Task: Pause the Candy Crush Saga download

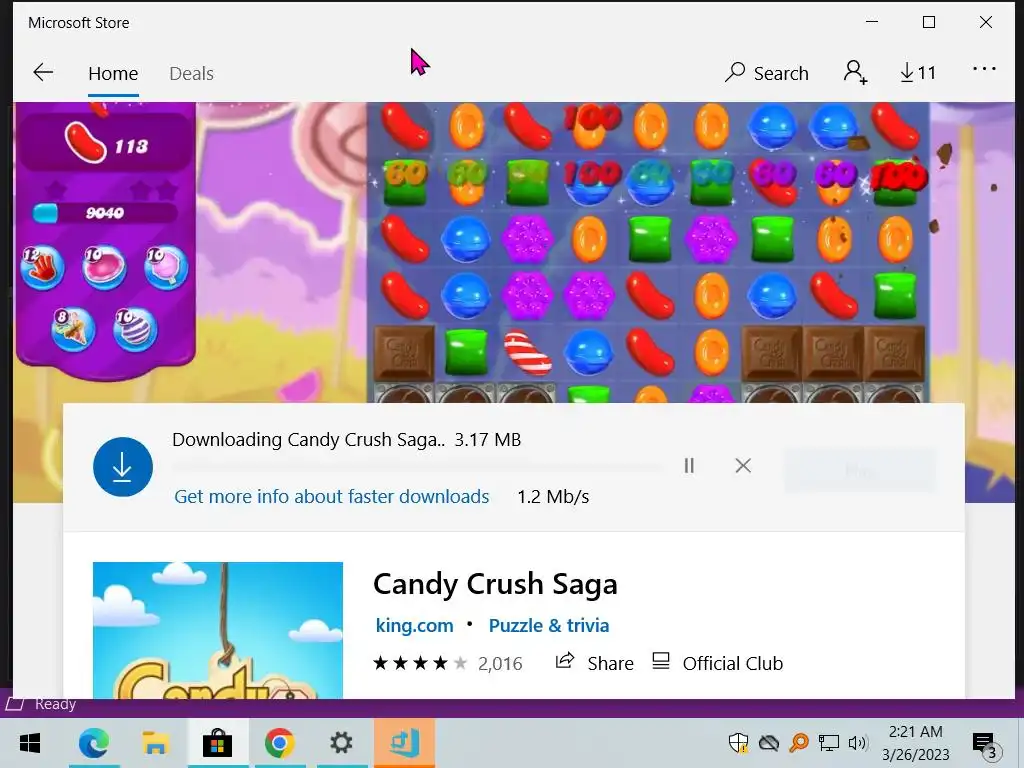Action: [689, 466]
